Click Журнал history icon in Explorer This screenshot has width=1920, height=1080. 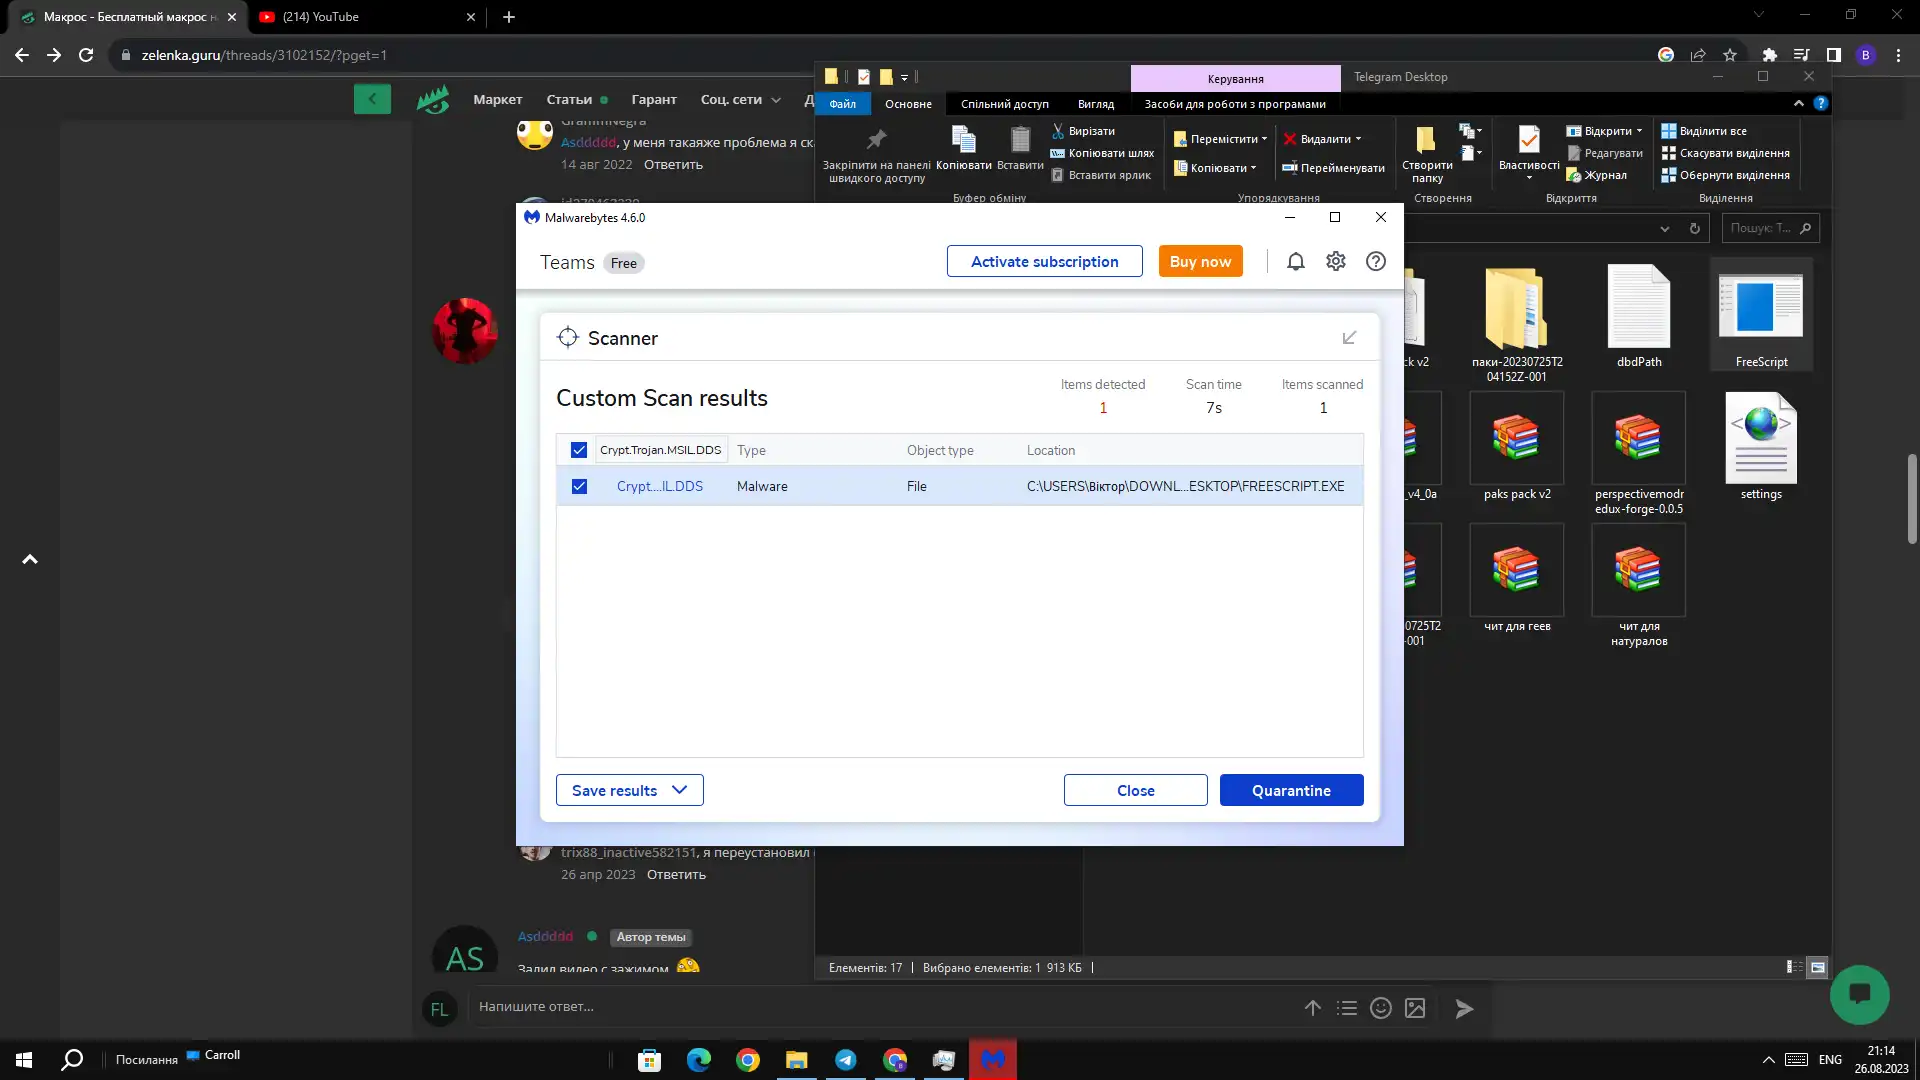click(x=1597, y=175)
